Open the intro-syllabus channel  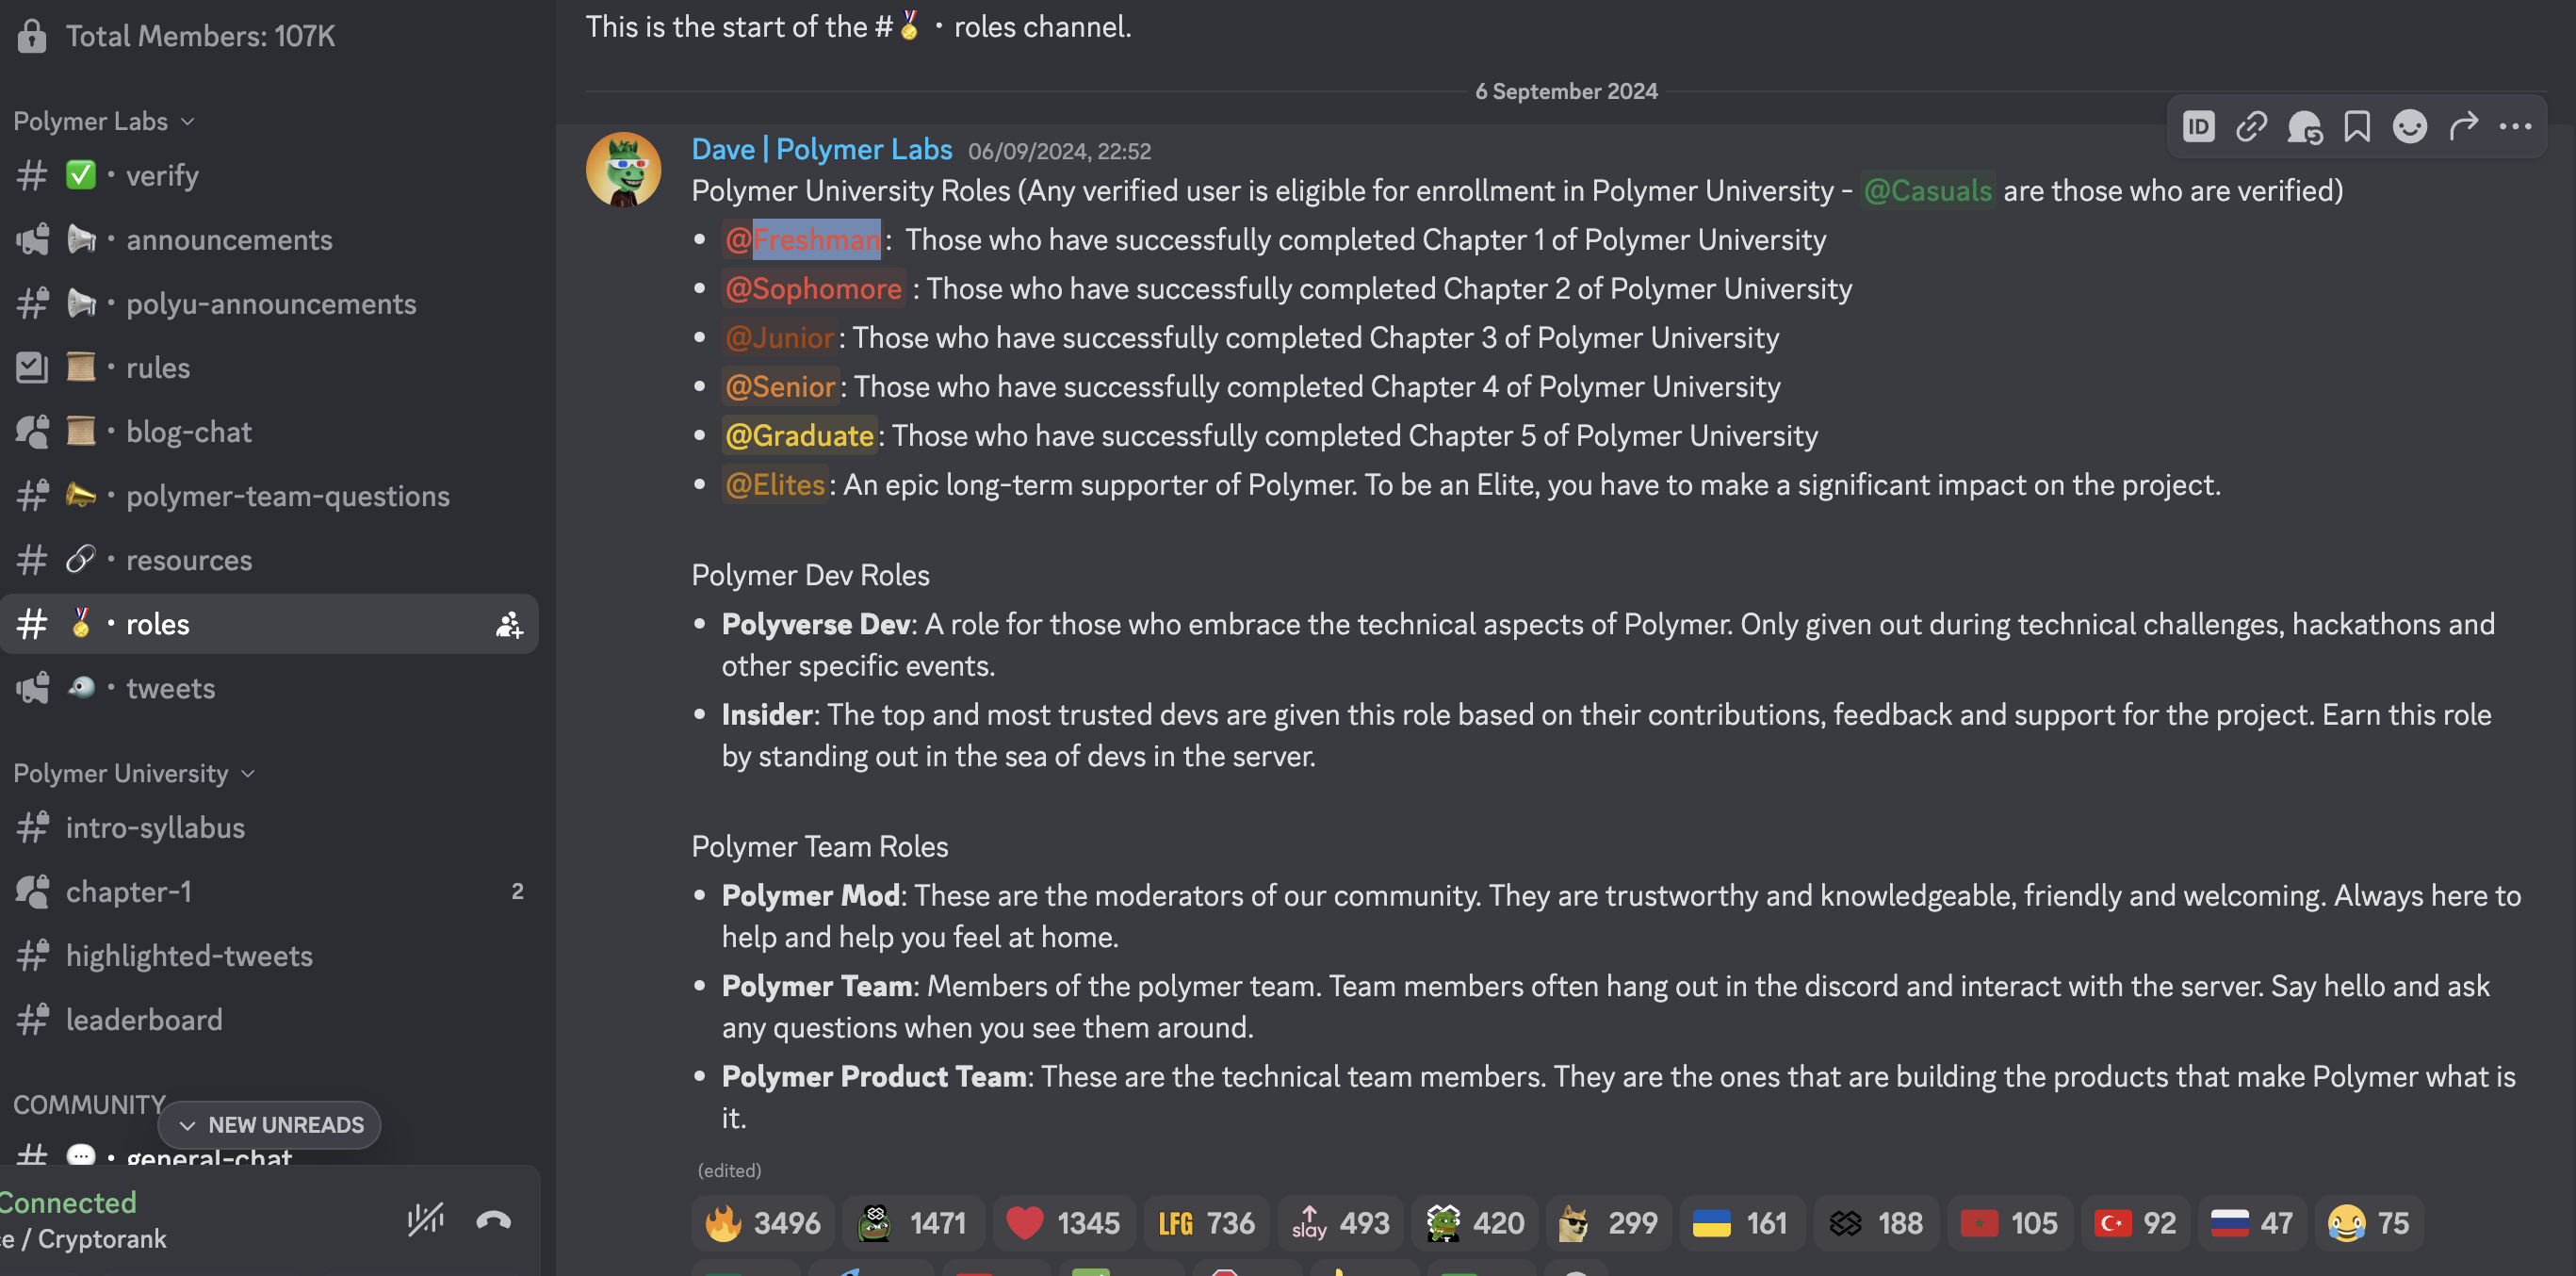(269, 828)
